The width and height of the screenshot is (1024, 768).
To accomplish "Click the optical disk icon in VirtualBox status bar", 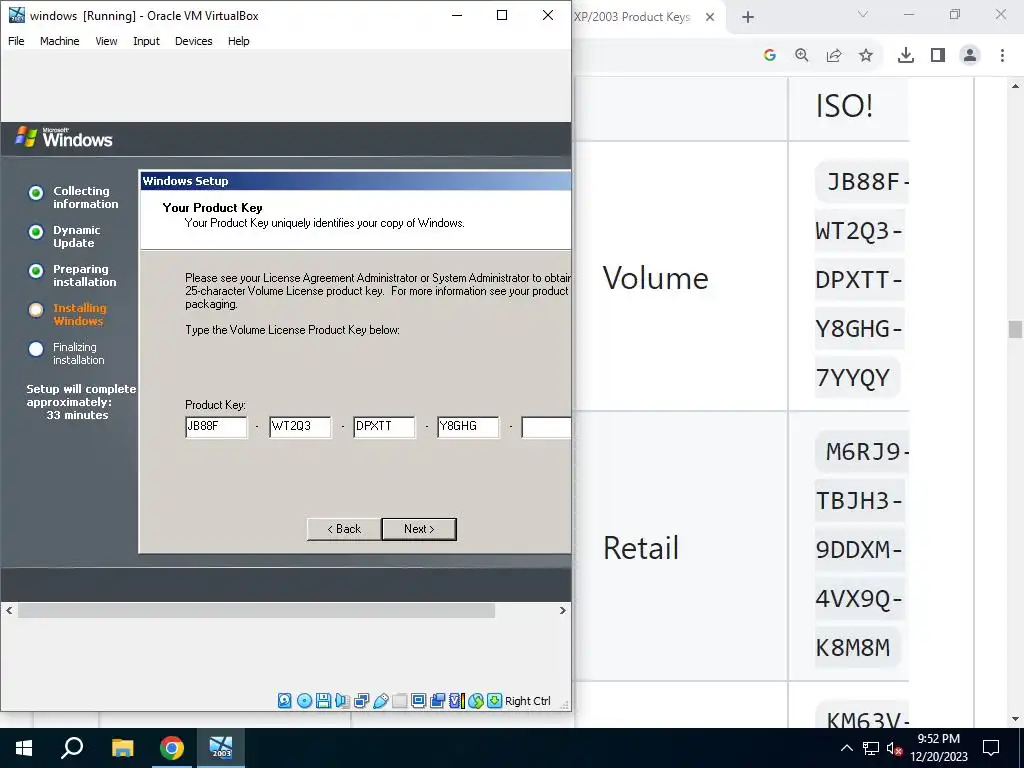I will pos(304,701).
